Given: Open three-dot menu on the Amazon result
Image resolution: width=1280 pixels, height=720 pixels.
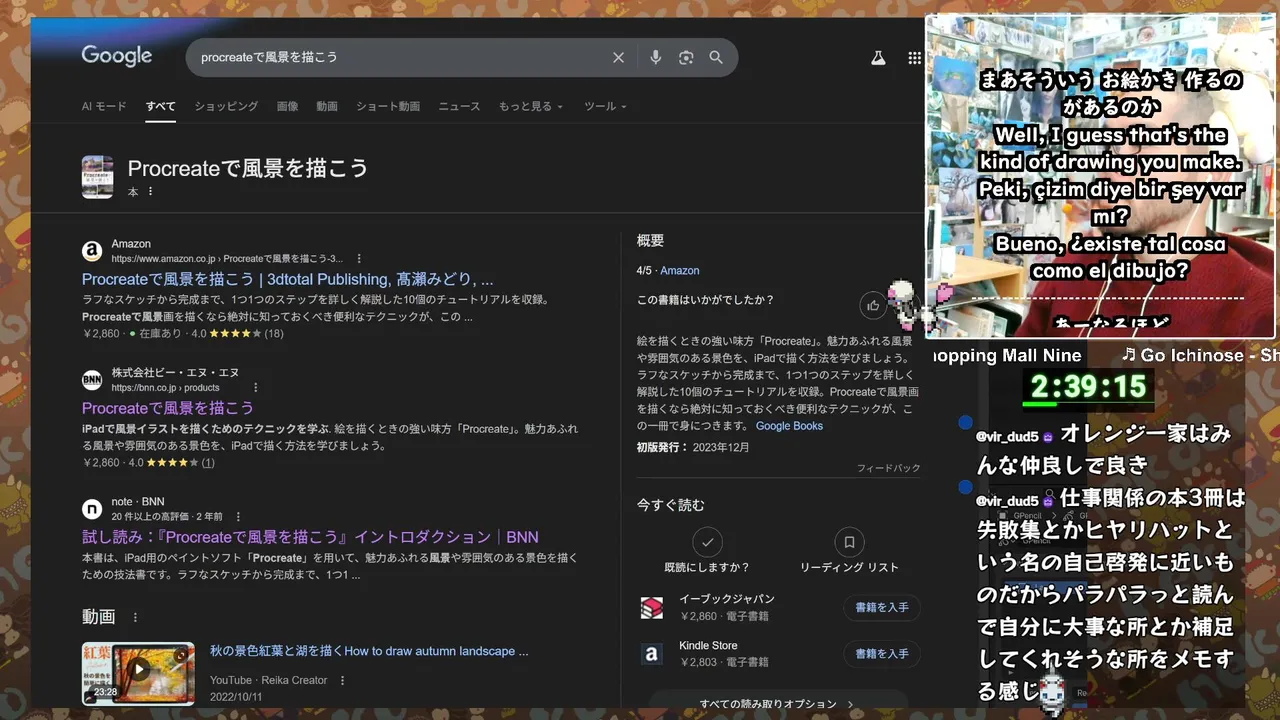Looking at the screenshot, I should [x=359, y=258].
